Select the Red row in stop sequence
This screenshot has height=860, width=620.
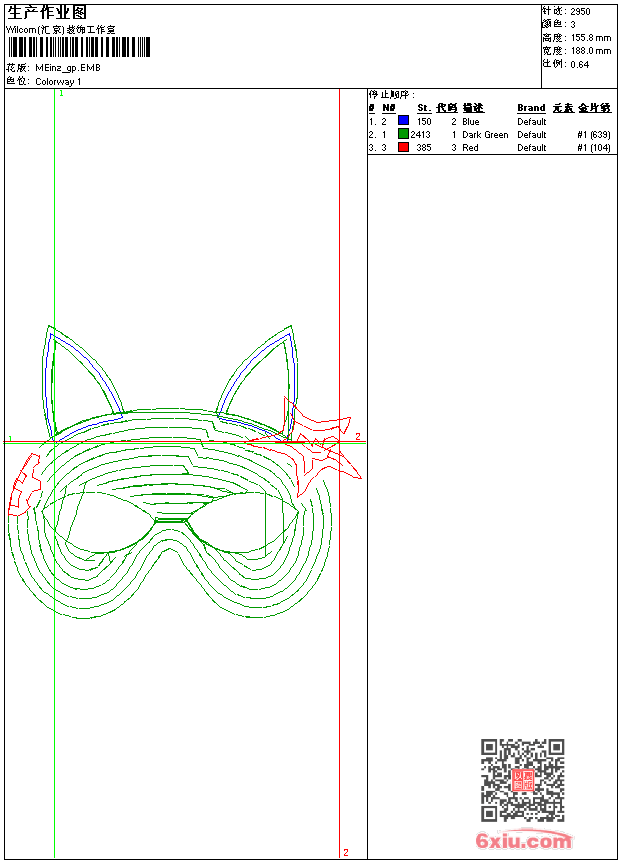click(470, 147)
